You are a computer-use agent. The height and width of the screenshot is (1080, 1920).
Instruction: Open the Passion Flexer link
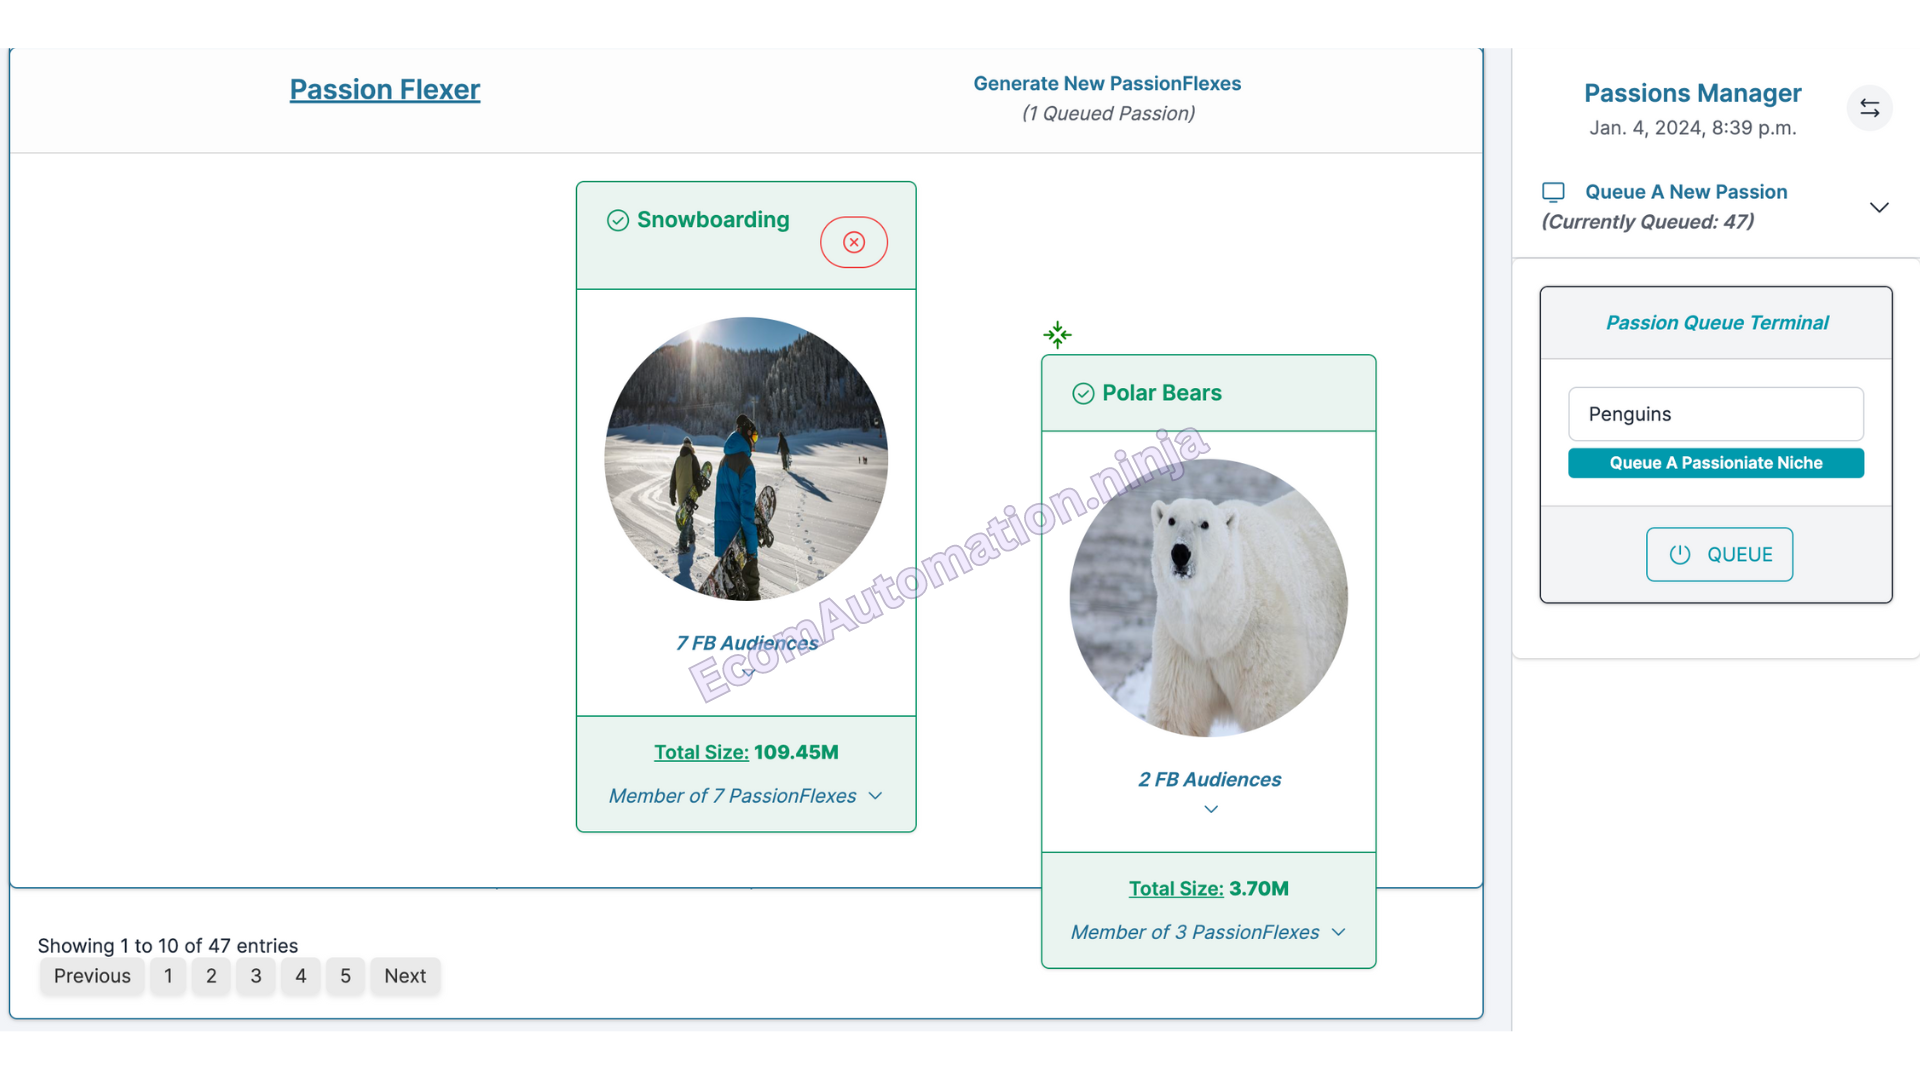pyautogui.click(x=385, y=89)
